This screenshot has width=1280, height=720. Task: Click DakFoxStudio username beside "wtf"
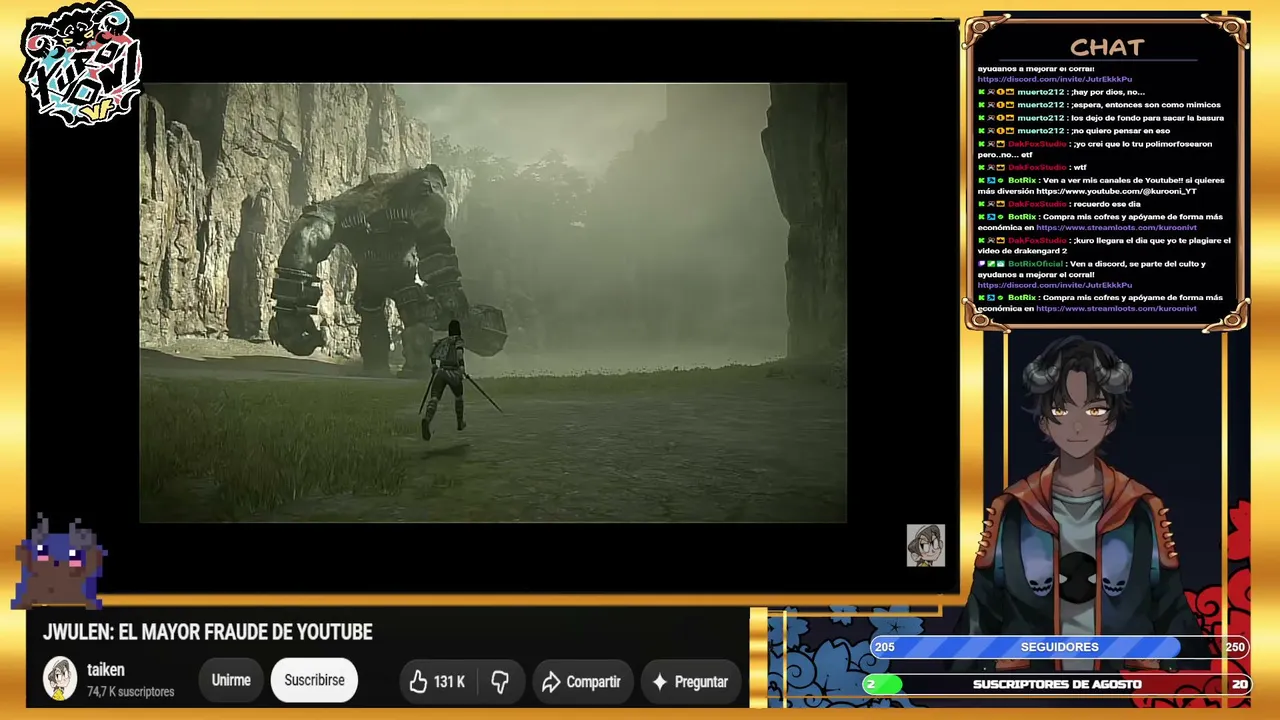coord(1037,167)
